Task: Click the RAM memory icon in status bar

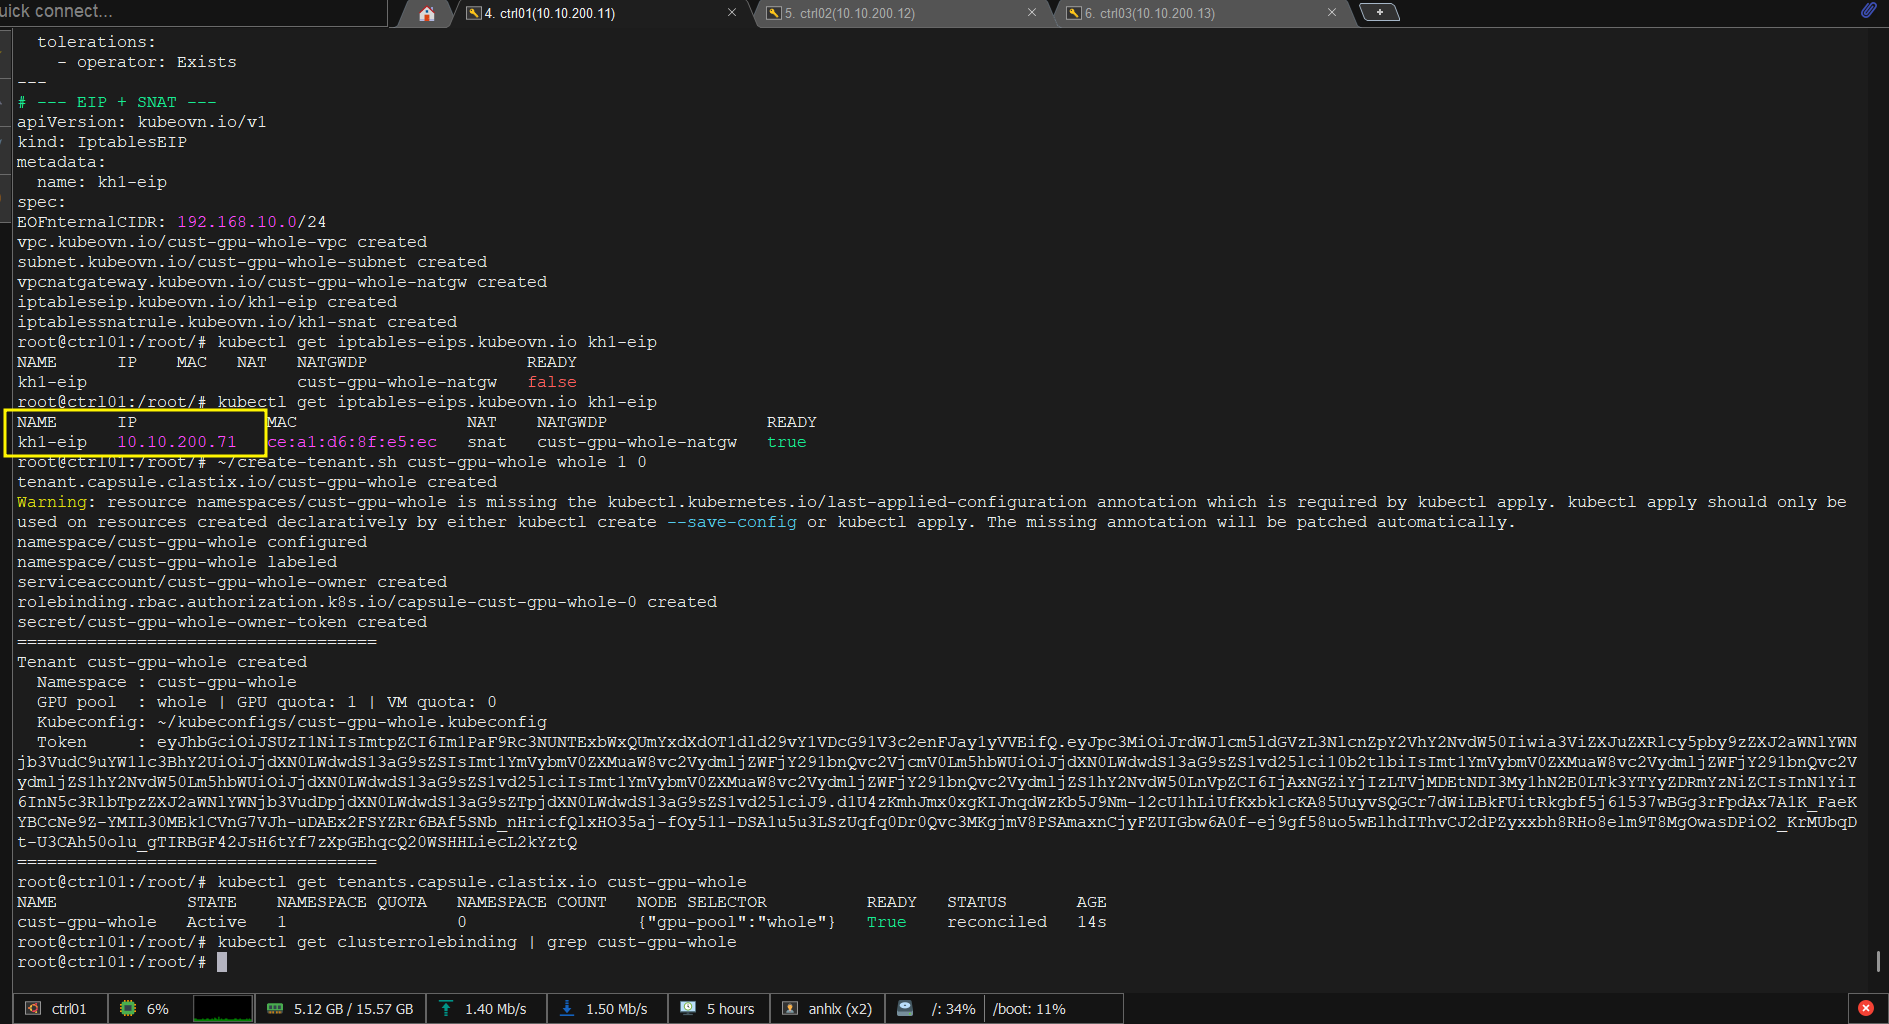Action: [275, 1008]
